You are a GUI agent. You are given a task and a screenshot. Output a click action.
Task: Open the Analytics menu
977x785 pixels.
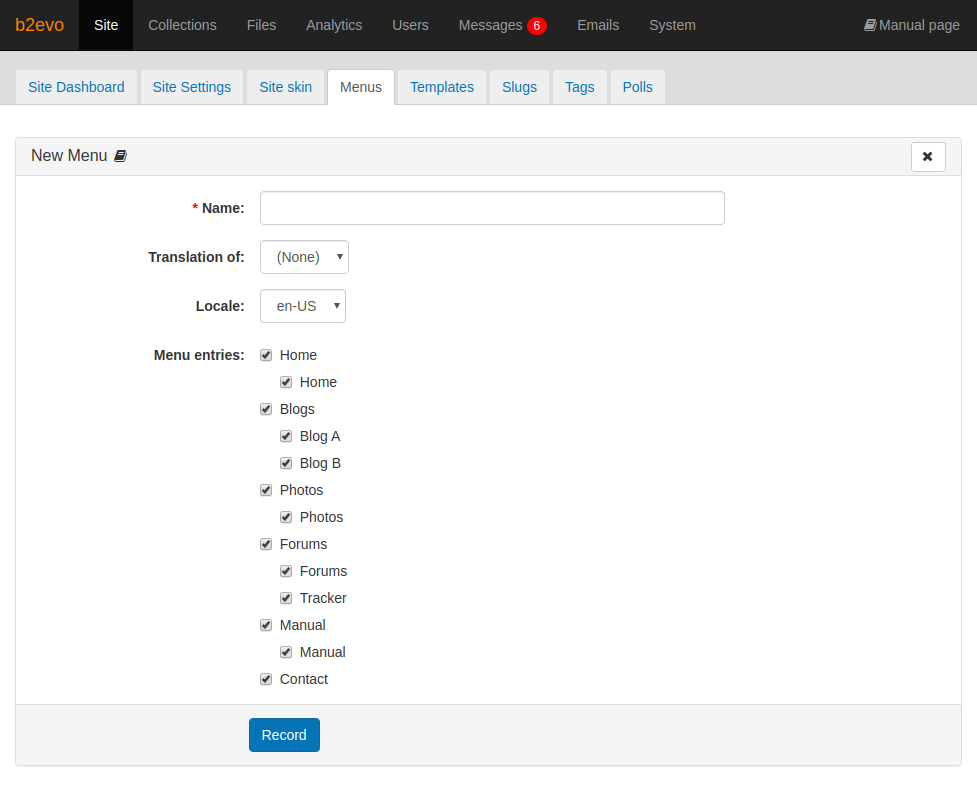click(x=334, y=25)
